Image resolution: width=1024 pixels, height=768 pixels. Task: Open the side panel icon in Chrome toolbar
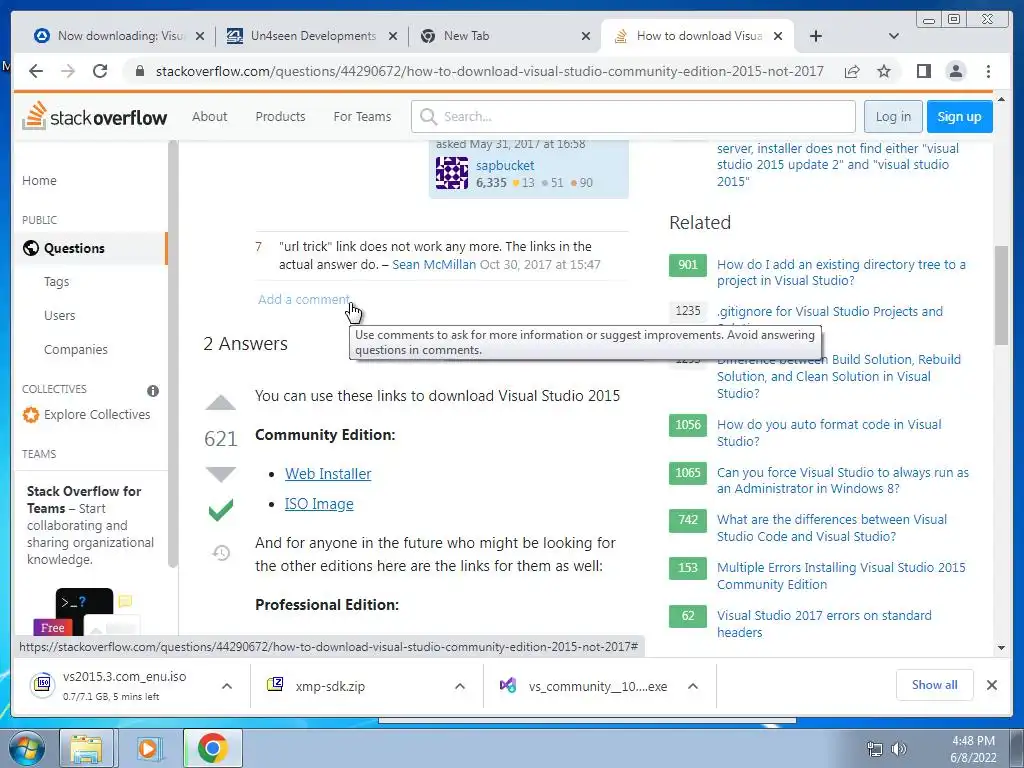(923, 71)
